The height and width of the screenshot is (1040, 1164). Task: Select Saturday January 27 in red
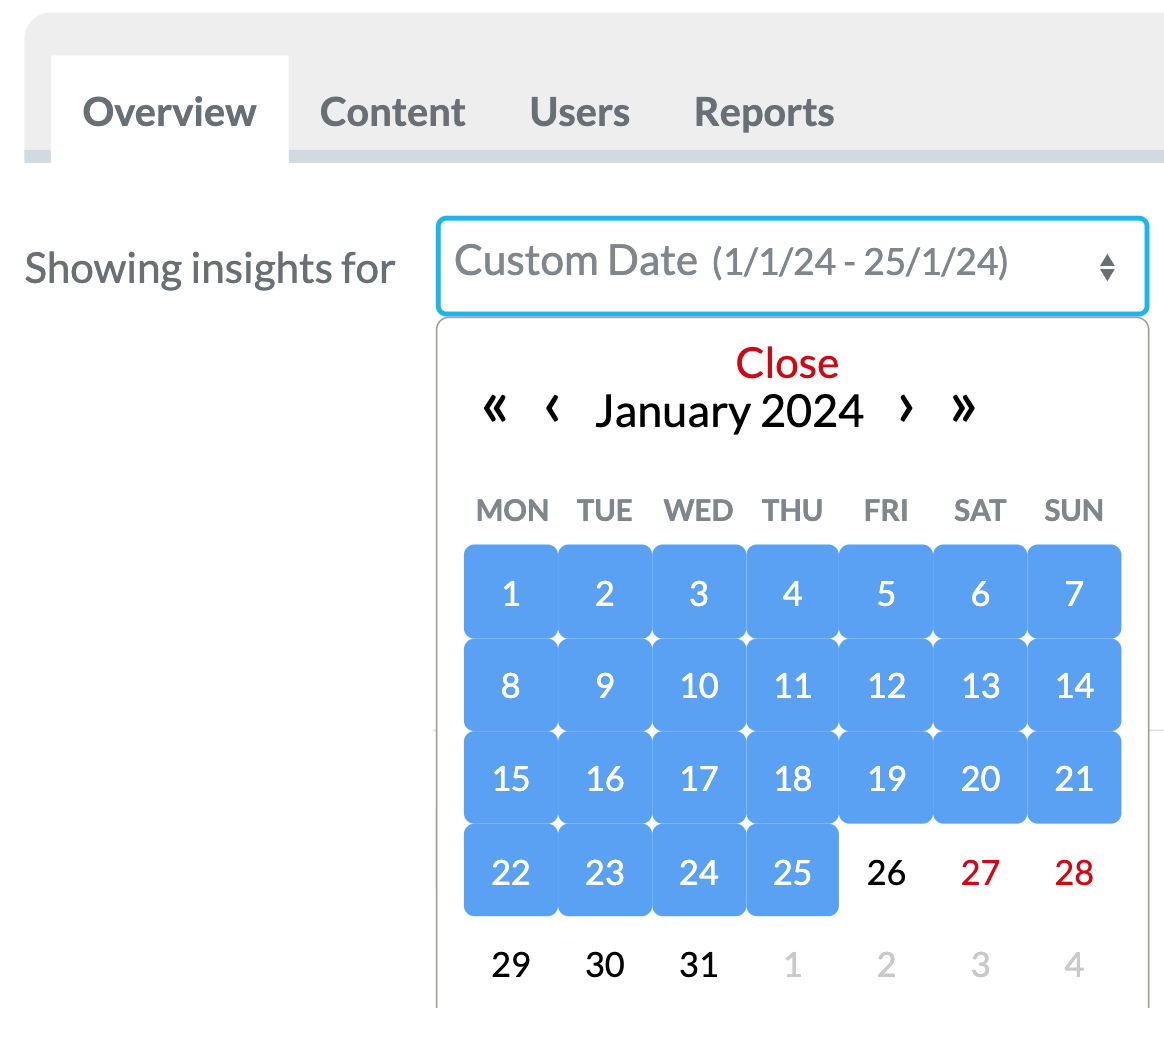(x=980, y=872)
